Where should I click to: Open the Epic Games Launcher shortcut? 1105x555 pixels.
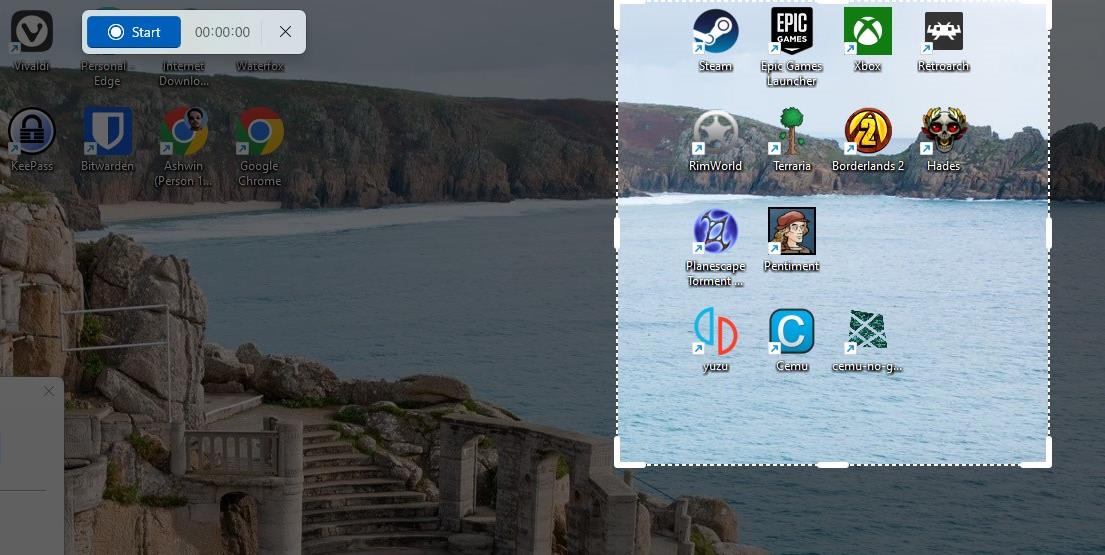click(791, 31)
